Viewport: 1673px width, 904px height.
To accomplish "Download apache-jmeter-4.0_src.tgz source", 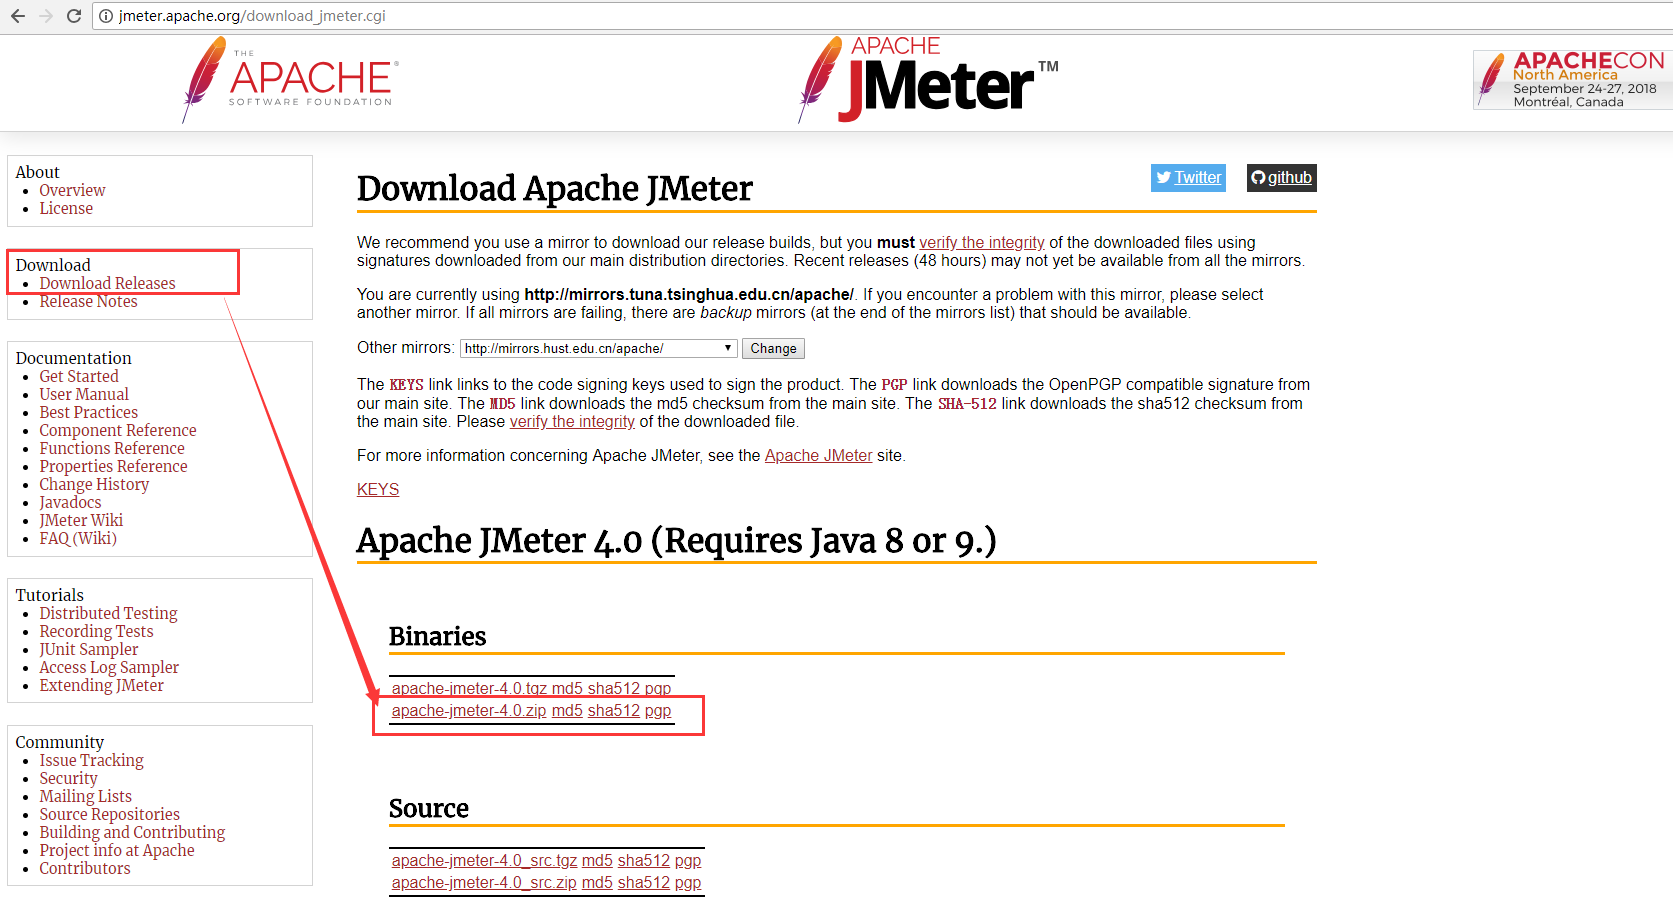I will [x=484, y=860].
